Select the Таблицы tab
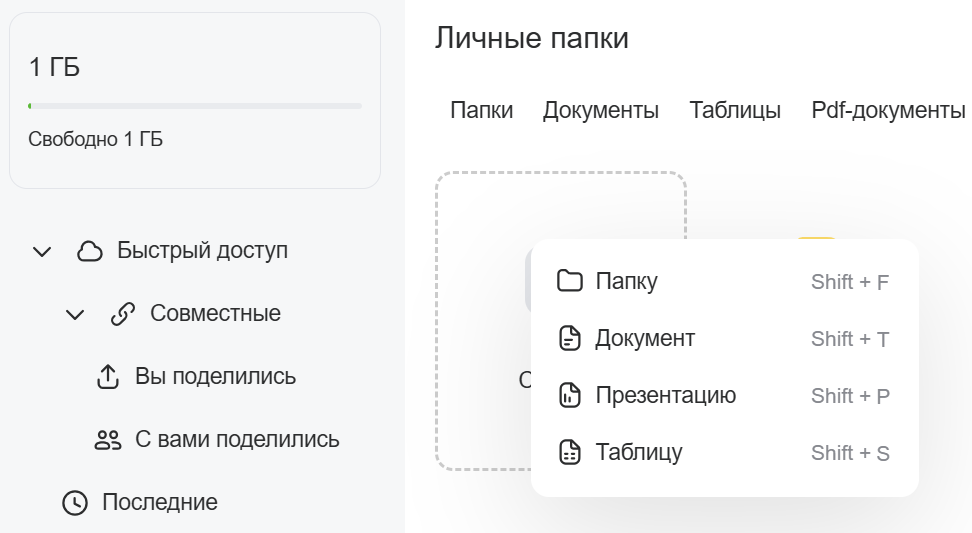The width and height of the screenshot is (972, 533). pyautogui.click(x=735, y=111)
